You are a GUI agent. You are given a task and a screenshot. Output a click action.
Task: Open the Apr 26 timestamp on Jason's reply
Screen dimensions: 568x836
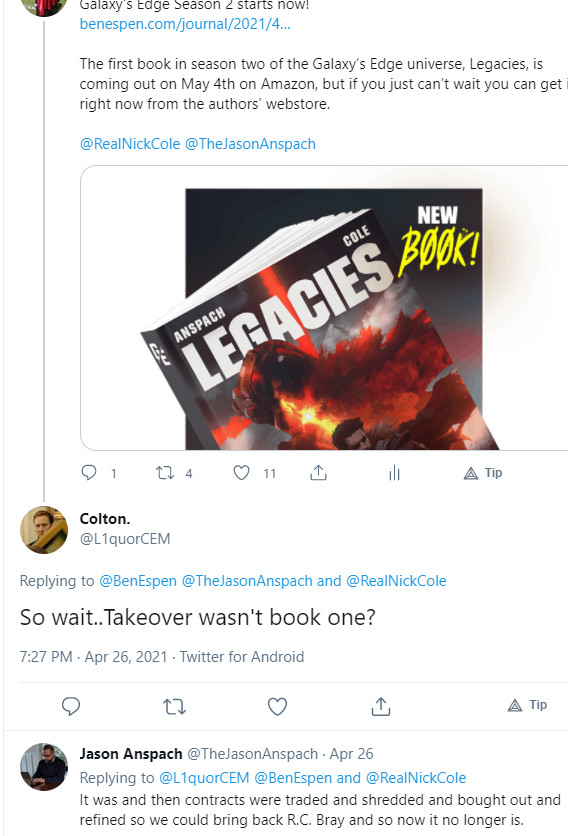(351, 754)
